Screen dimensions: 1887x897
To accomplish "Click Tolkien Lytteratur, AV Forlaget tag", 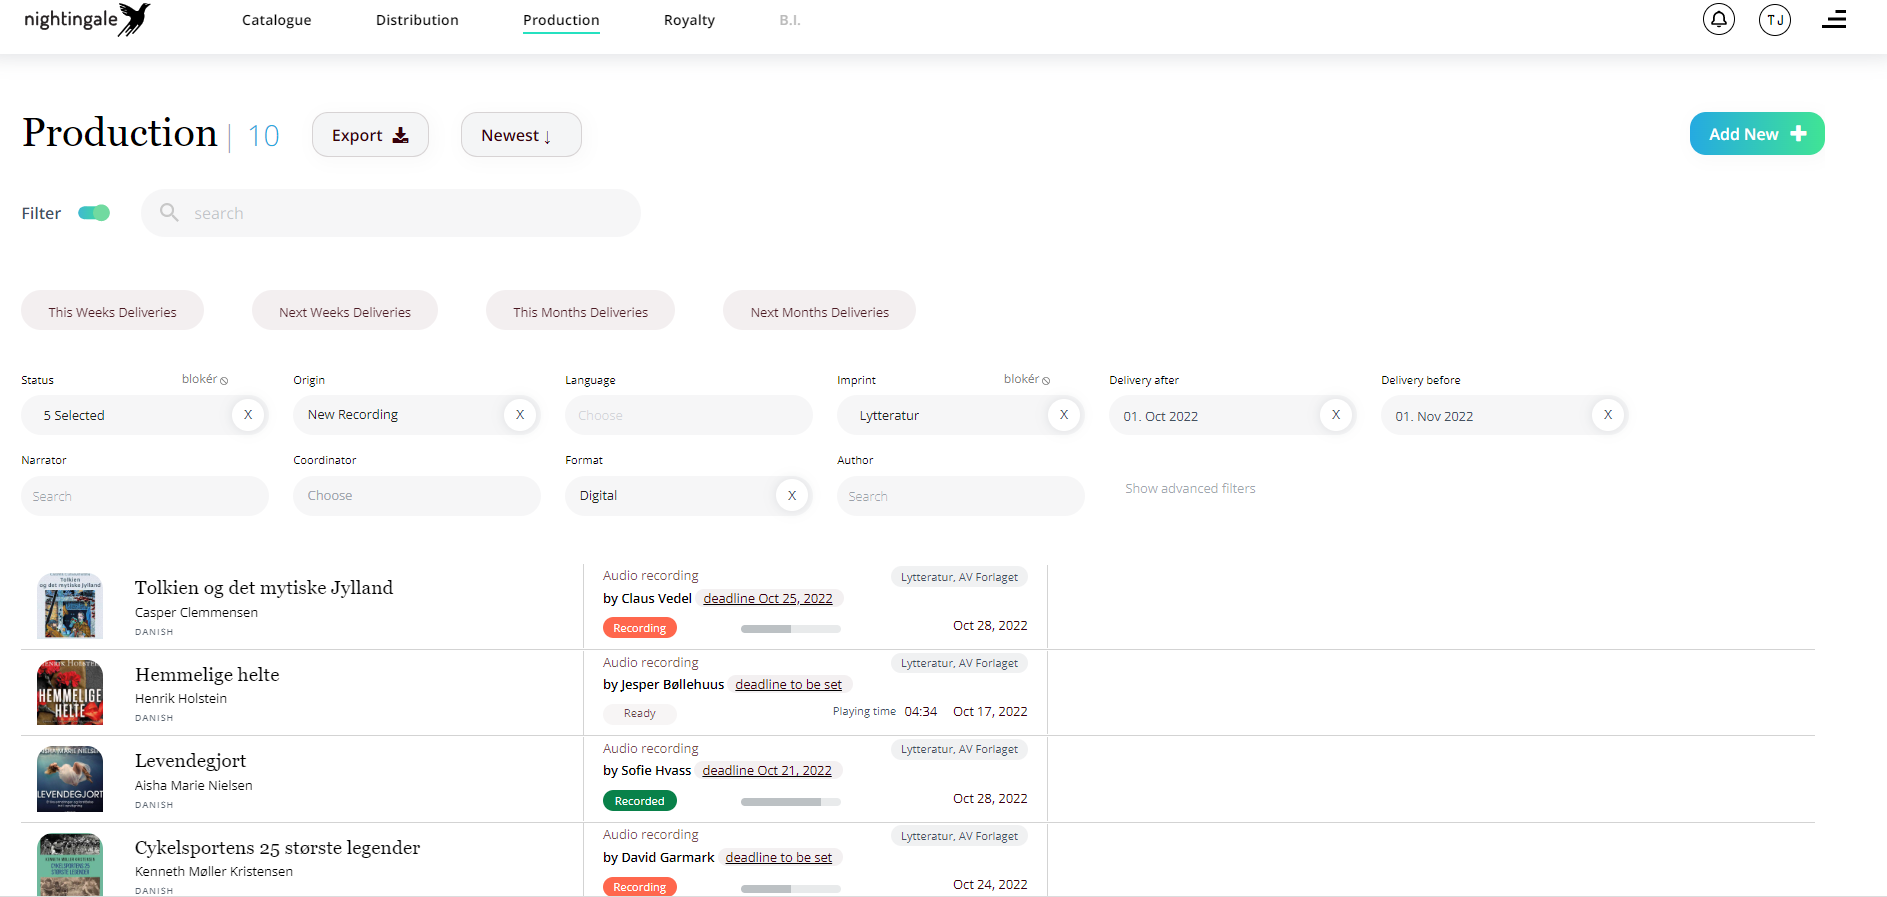I will click(959, 577).
